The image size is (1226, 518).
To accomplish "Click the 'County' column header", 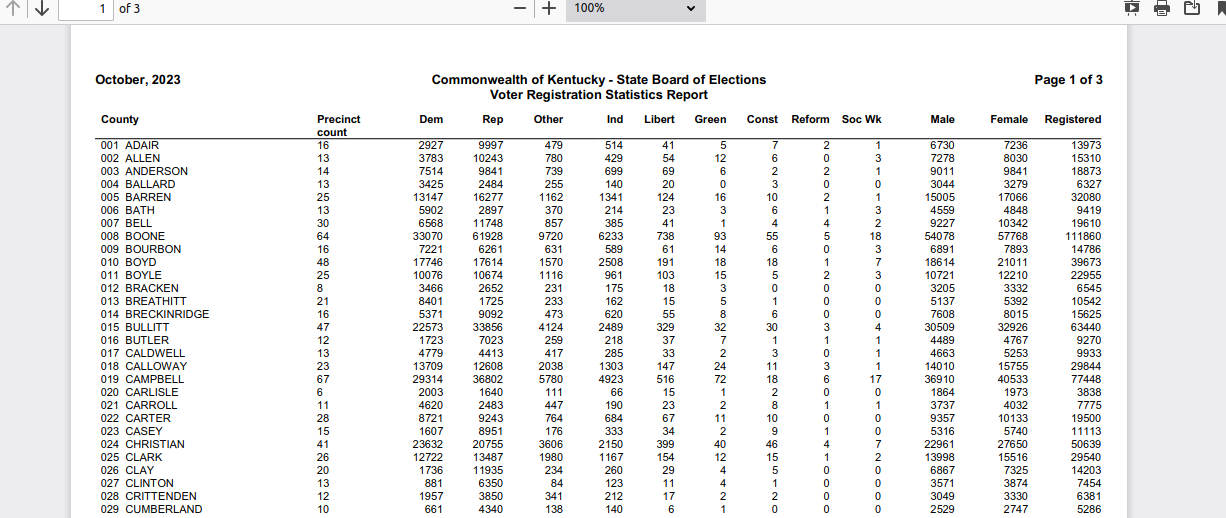I will point(120,119).
